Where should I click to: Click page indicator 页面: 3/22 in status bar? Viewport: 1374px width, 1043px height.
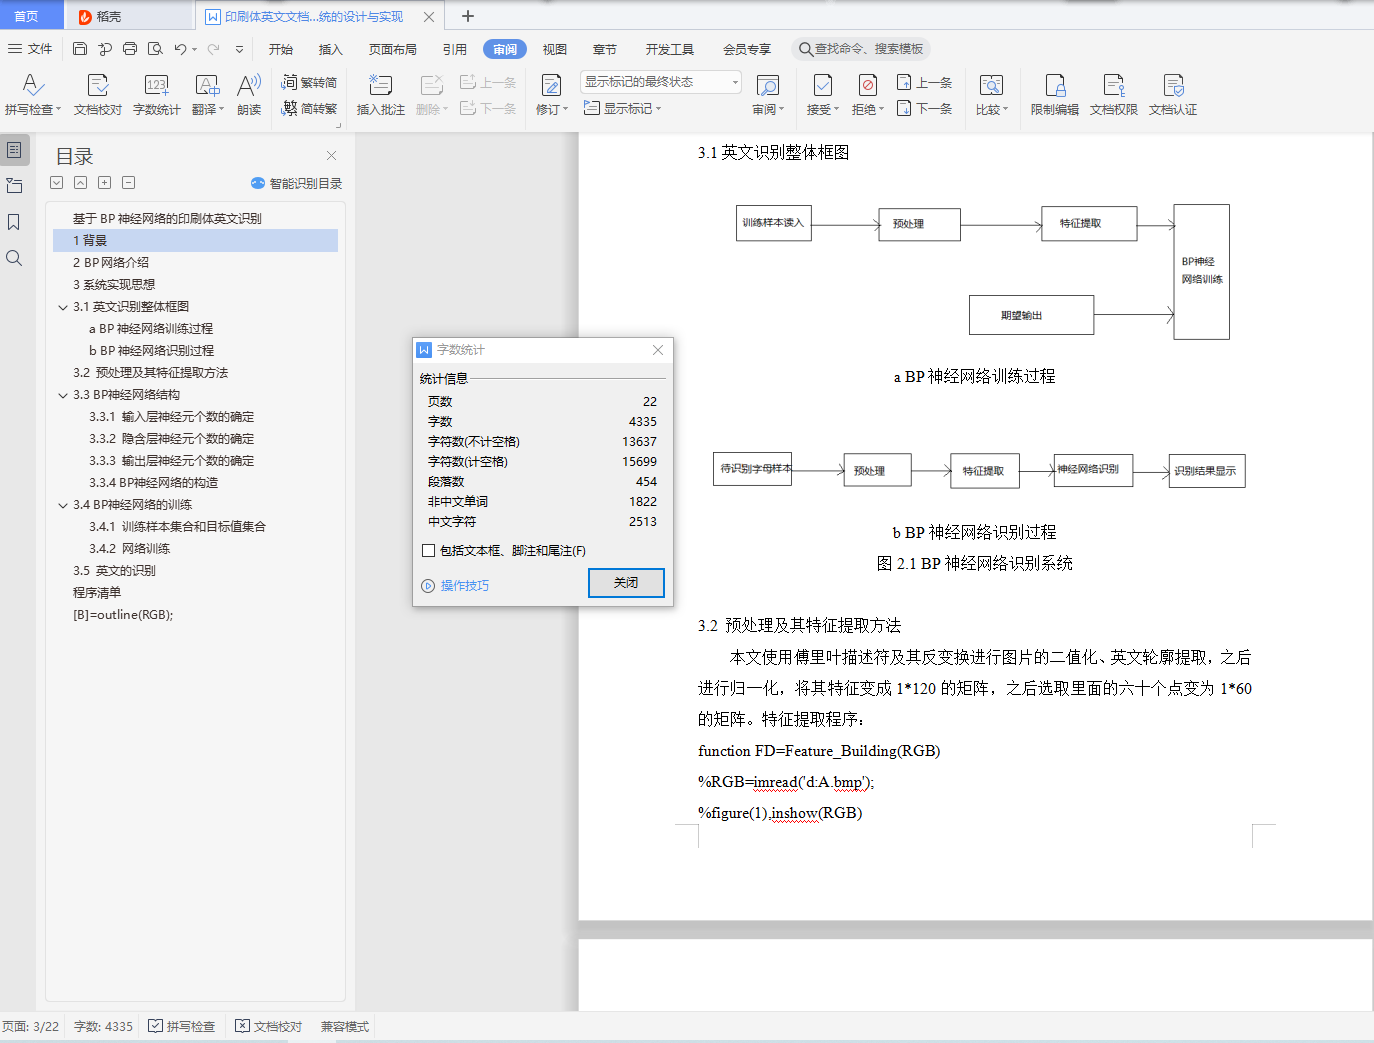click(31, 1026)
